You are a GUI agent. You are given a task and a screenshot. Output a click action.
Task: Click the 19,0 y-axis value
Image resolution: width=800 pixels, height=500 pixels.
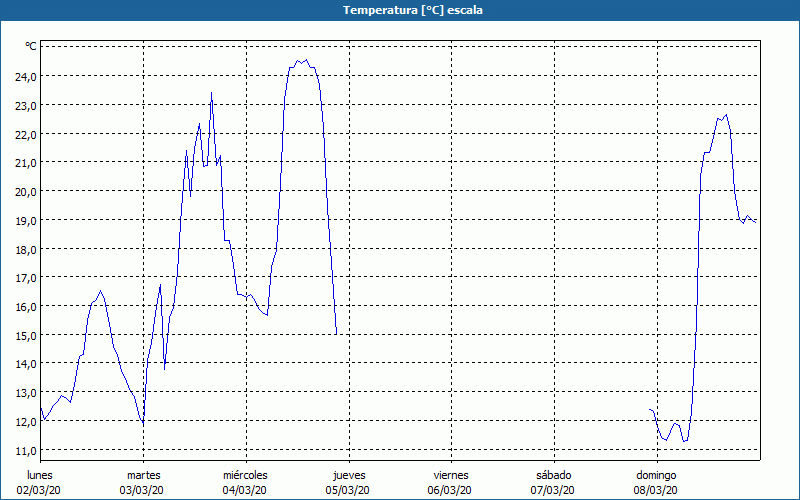pyautogui.click(x=26, y=220)
